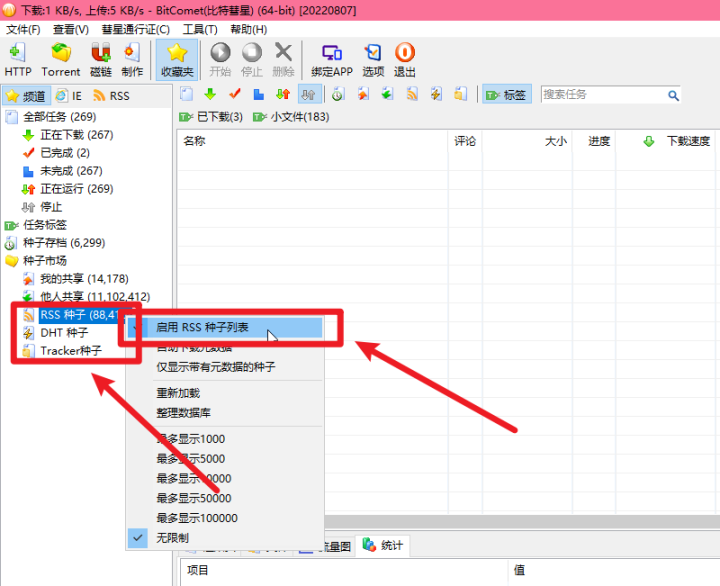The height and width of the screenshot is (586, 720).
Task: Click my shared torrents icon in filter bar
Action: click(x=363, y=94)
